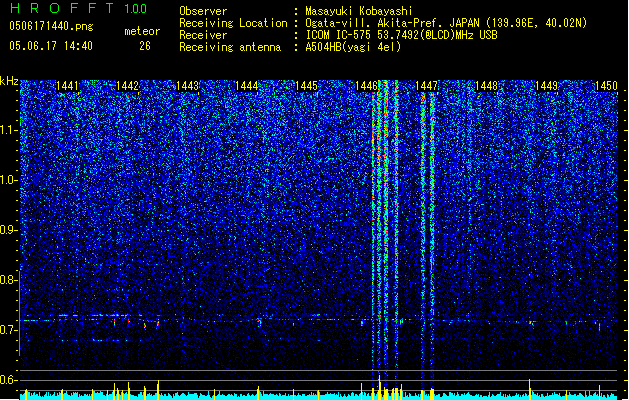The image size is (629, 400).
Task: Click the 1447 time marker
Action: click(x=426, y=86)
